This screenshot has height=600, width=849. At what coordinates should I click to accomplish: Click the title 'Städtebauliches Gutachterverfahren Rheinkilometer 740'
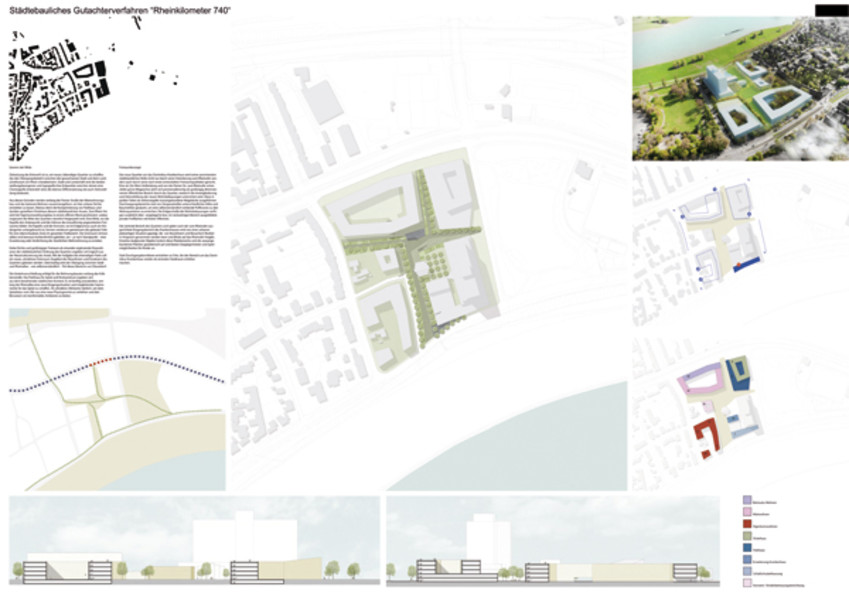135,10
